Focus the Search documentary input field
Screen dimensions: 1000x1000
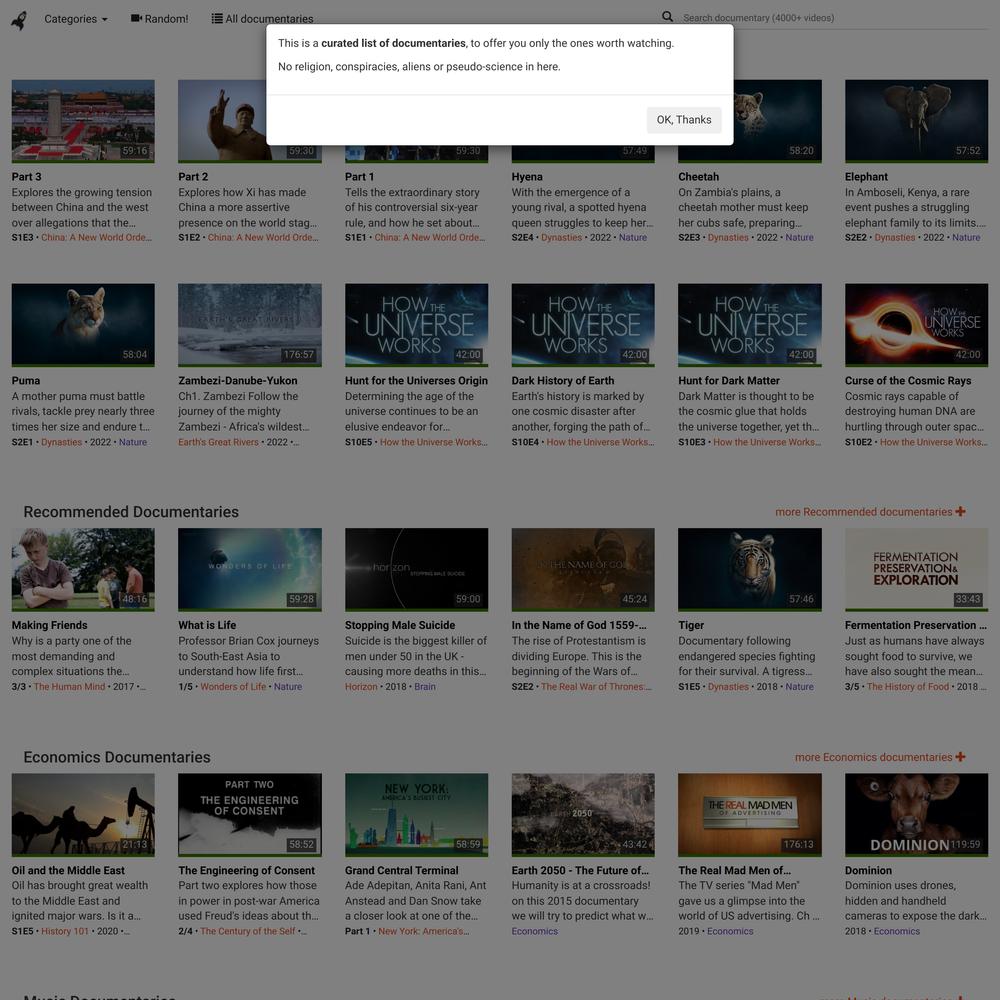click(834, 18)
